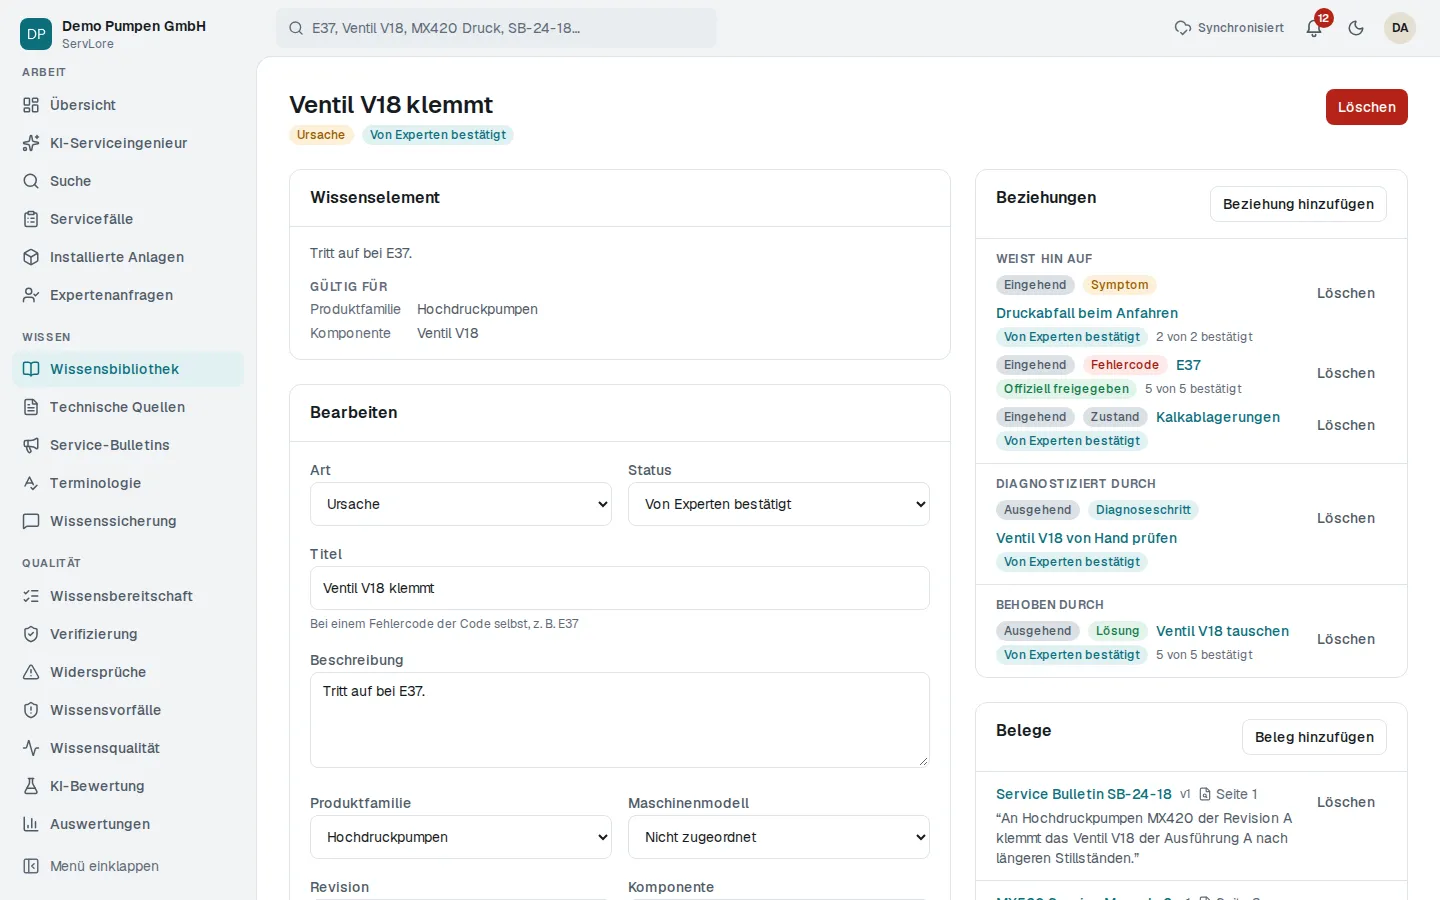Expand the Maschinenmodell dropdown
This screenshot has width=1440, height=900.
(779, 837)
